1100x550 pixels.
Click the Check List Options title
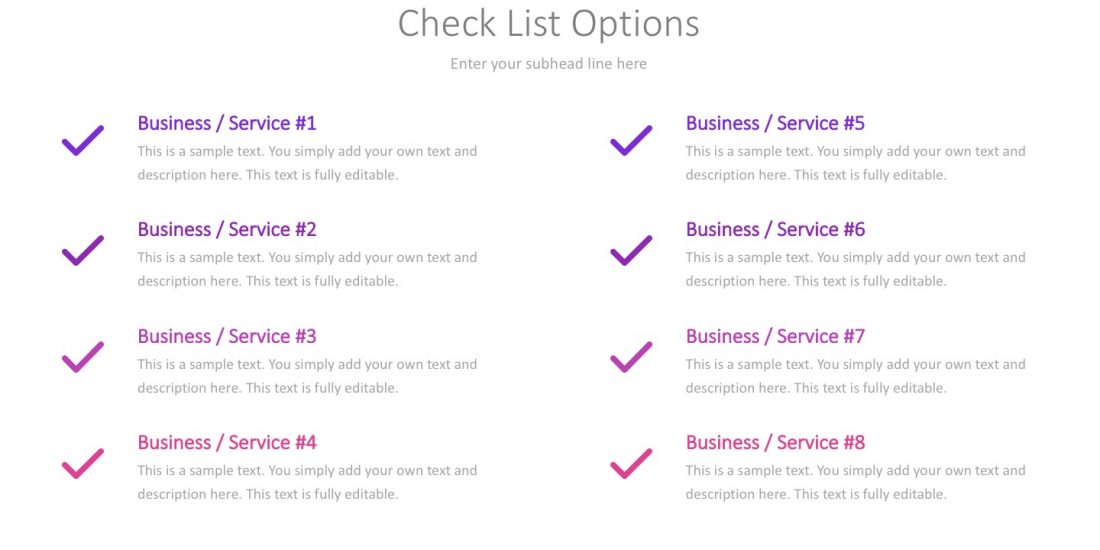pyautogui.click(x=549, y=24)
